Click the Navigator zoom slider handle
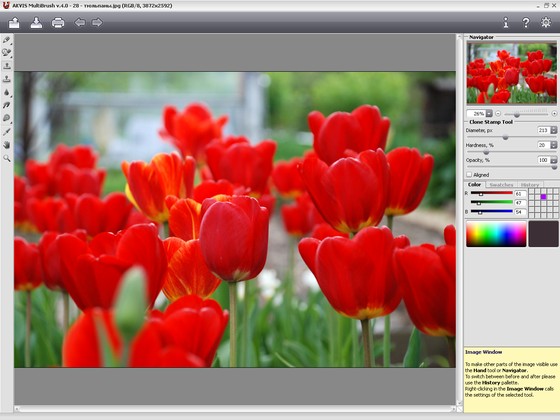 pos(516,115)
